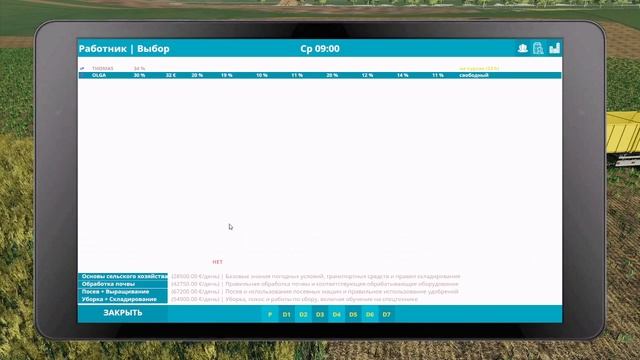Select worker THOMAS row

(320, 69)
